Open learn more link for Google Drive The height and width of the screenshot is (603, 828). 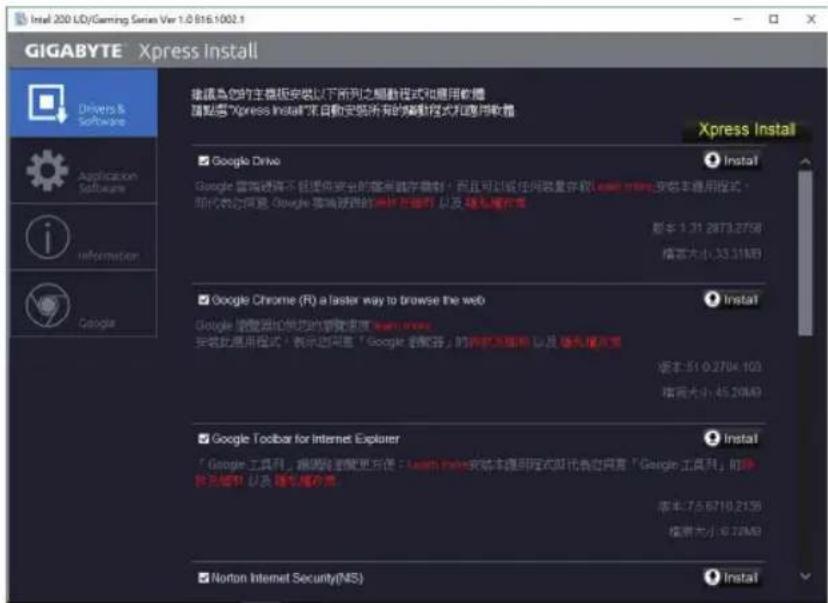(625, 186)
